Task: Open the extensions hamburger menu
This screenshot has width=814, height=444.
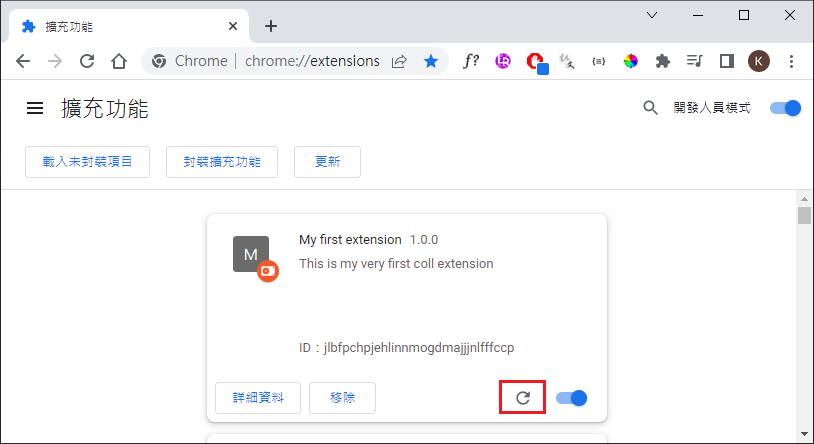Action: pyautogui.click(x=35, y=108)
